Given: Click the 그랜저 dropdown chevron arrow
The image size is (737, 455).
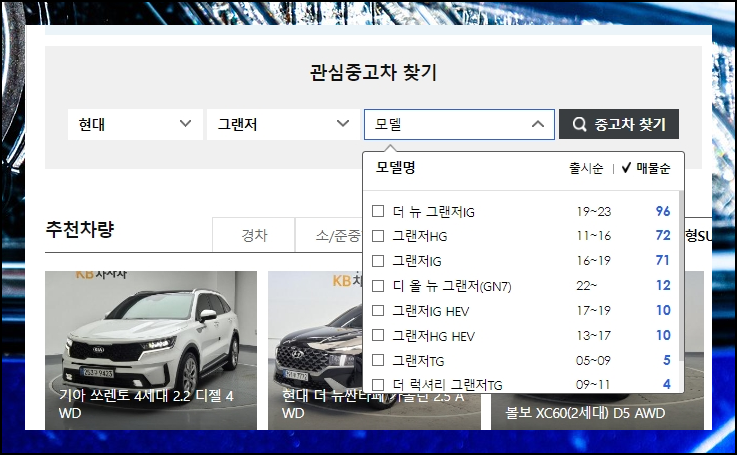Looking at the screenshot, I should [x=343, y=124].
